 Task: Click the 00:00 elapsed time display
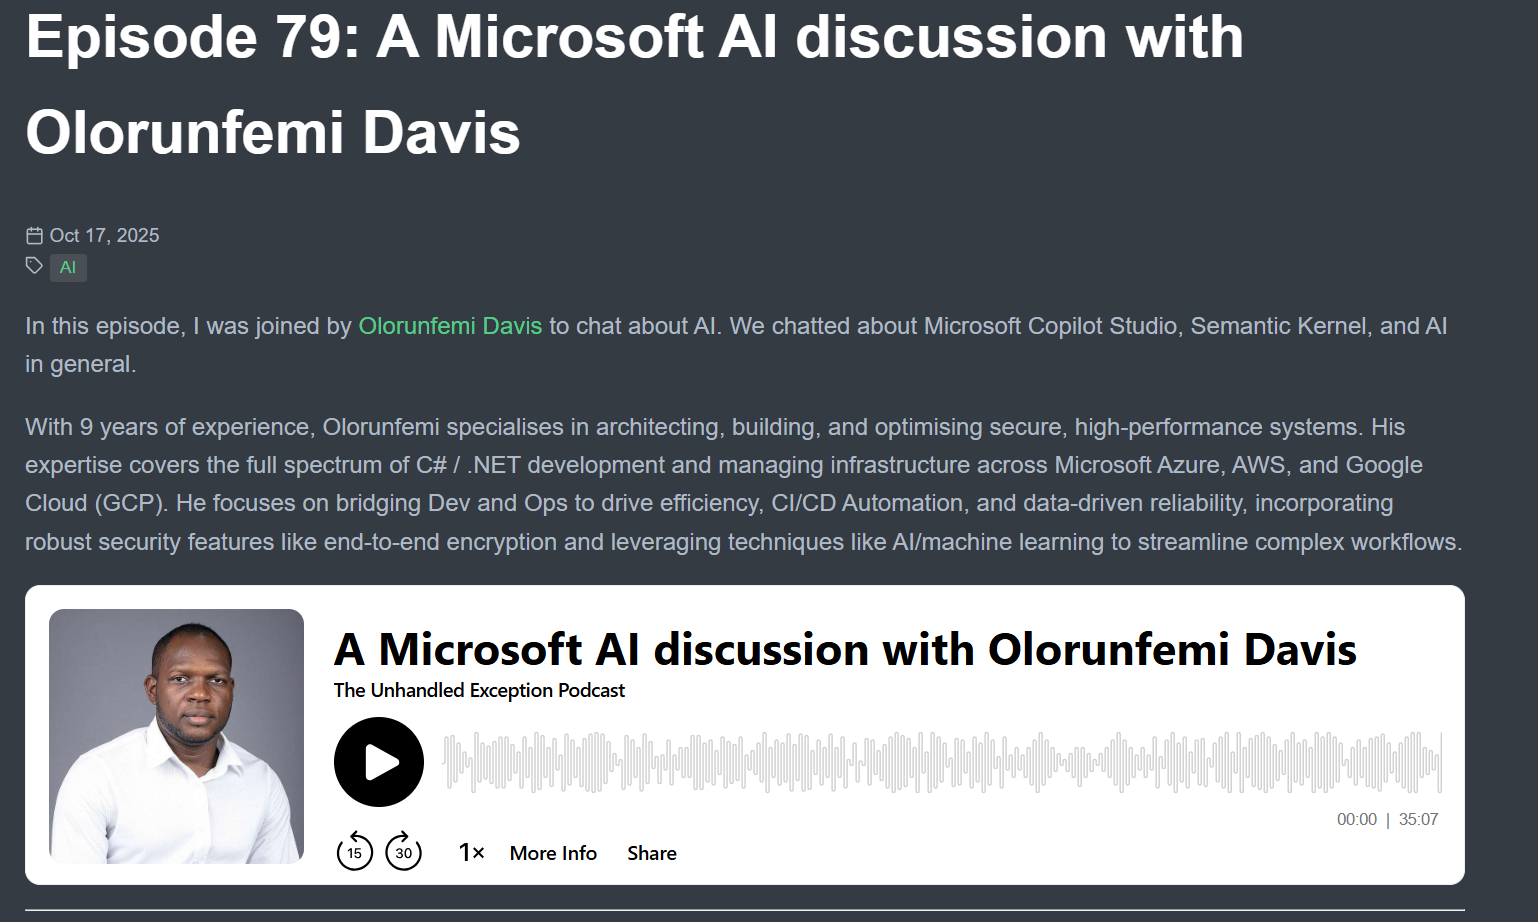(x=1356, y=820)
